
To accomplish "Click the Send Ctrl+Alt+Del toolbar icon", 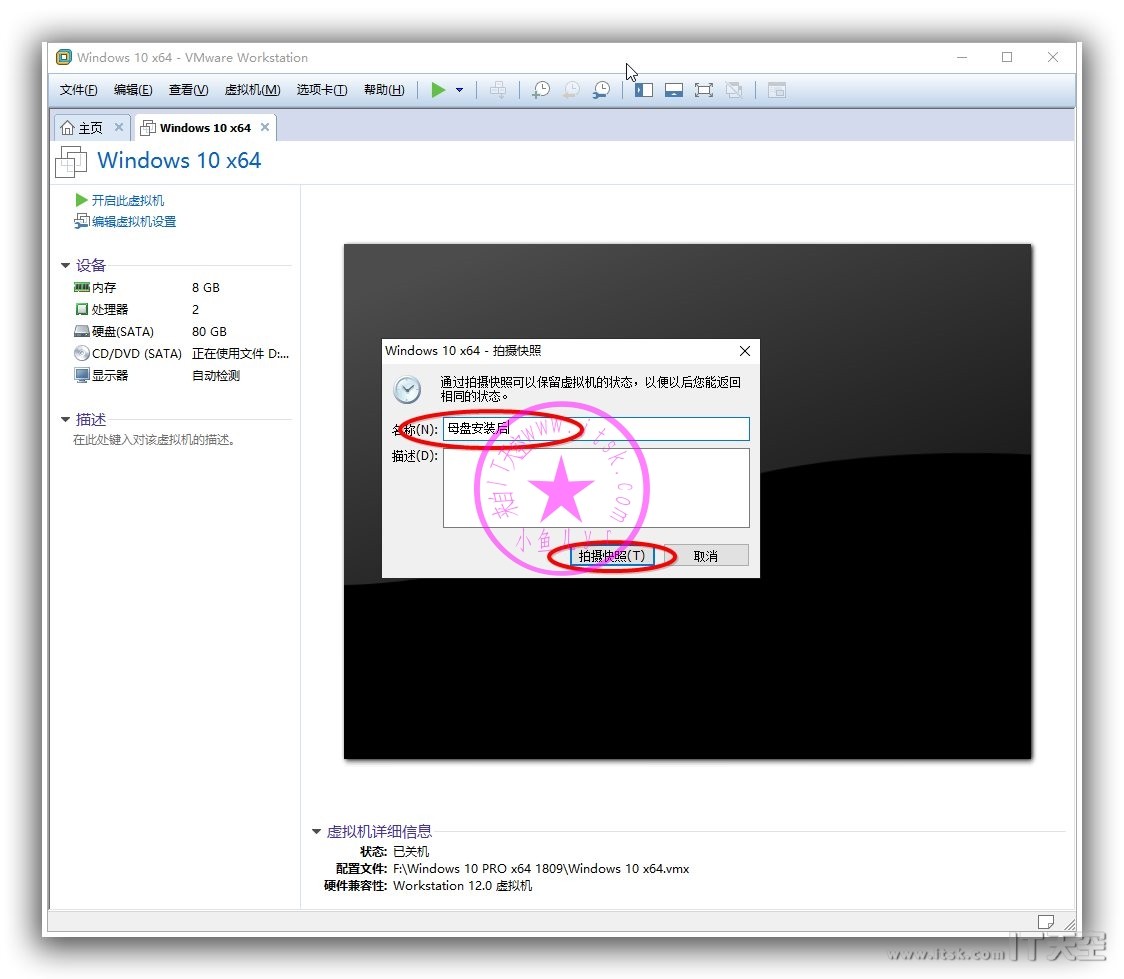I will 497,90.
